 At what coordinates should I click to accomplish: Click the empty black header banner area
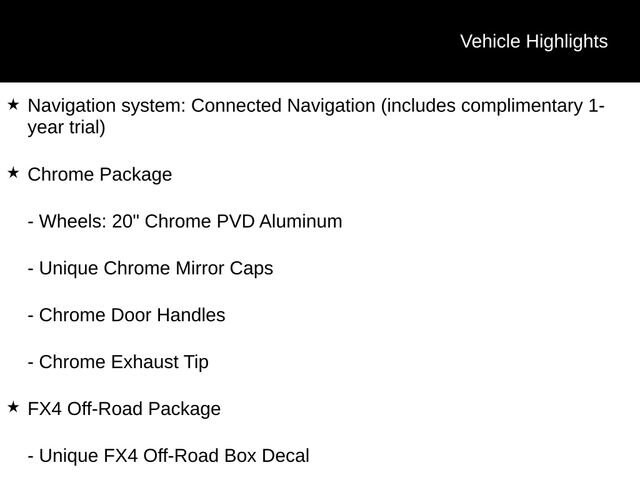[200, 40]
